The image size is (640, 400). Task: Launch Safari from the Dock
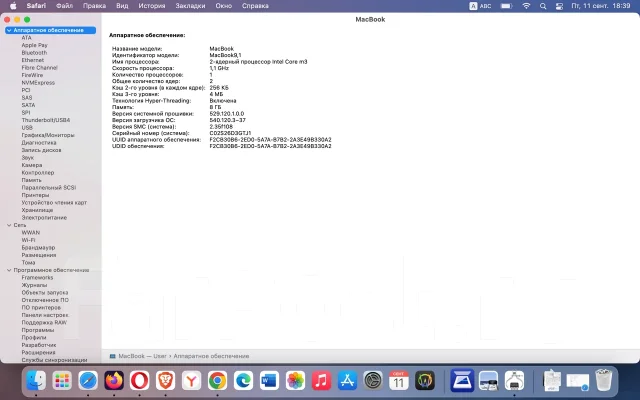(88, 380)
